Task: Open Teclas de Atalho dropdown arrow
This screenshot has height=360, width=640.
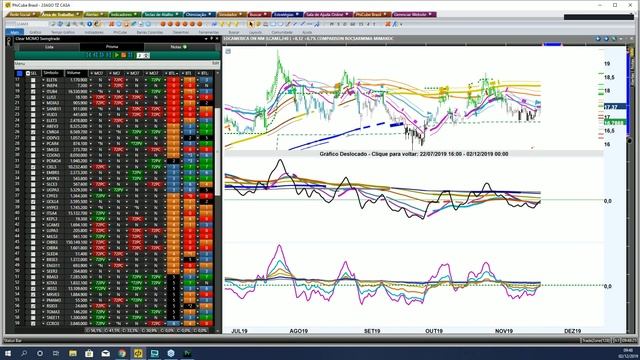Action: 177,14
